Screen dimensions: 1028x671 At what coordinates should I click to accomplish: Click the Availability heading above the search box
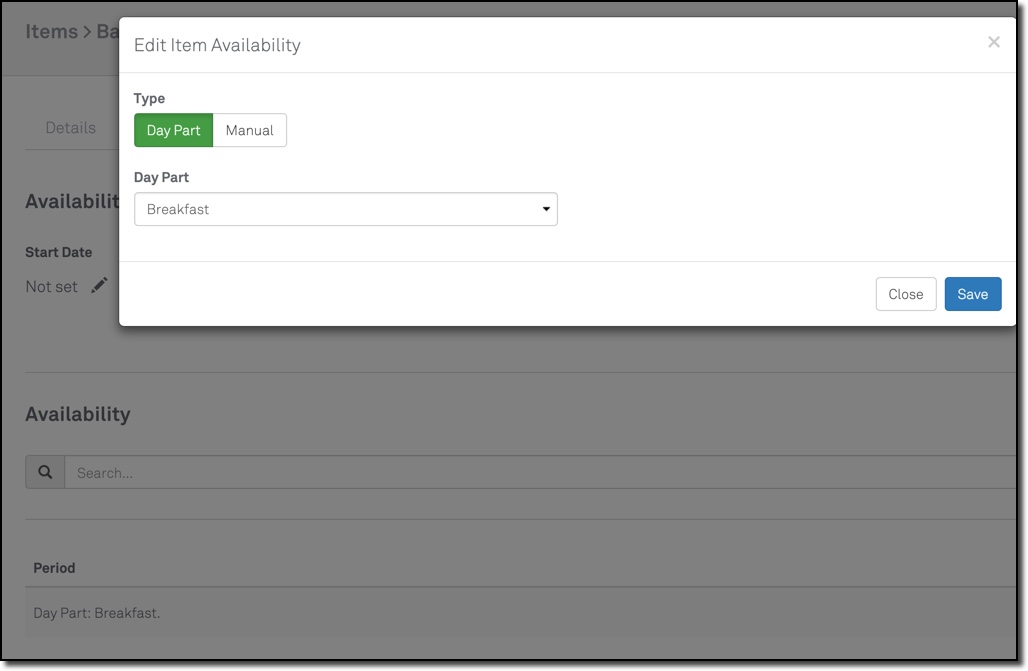point(78,414)
